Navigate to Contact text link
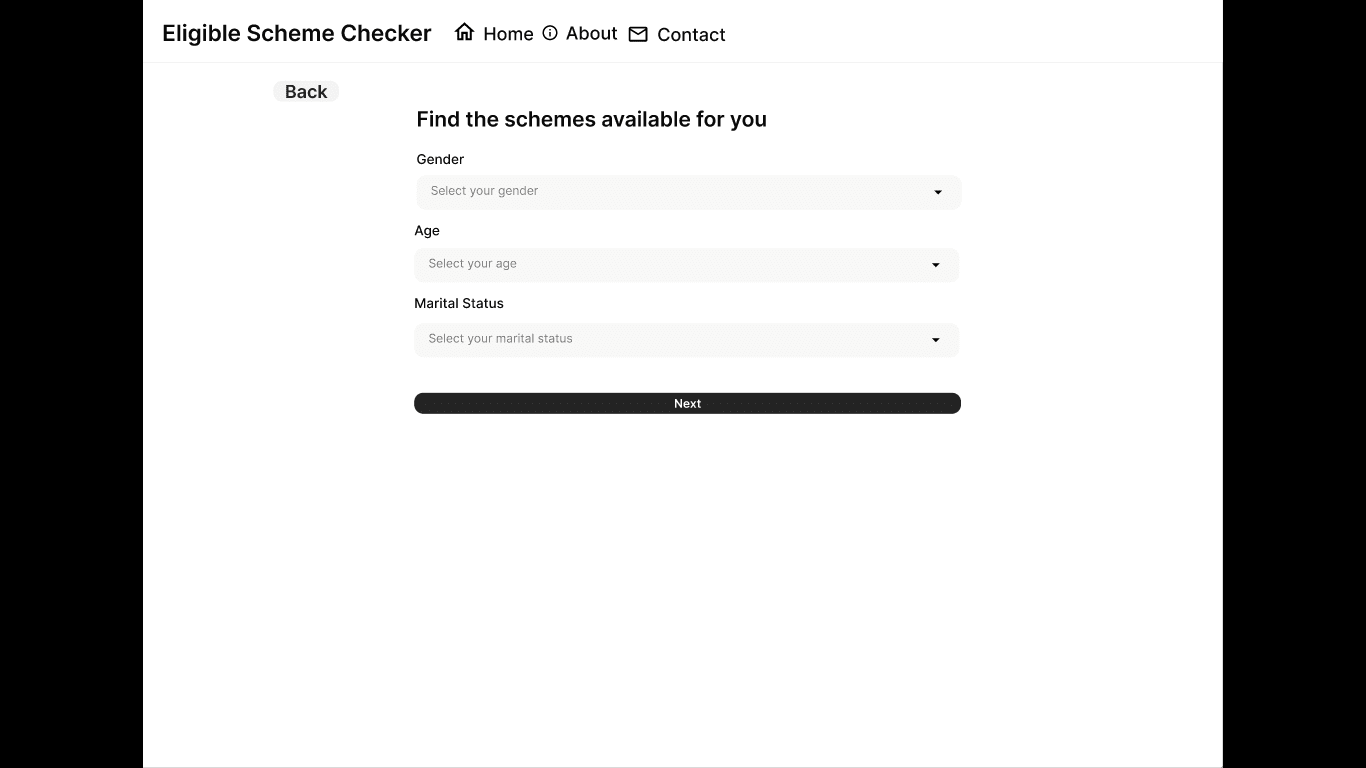Screen dimensions: 1366x768 691,35
